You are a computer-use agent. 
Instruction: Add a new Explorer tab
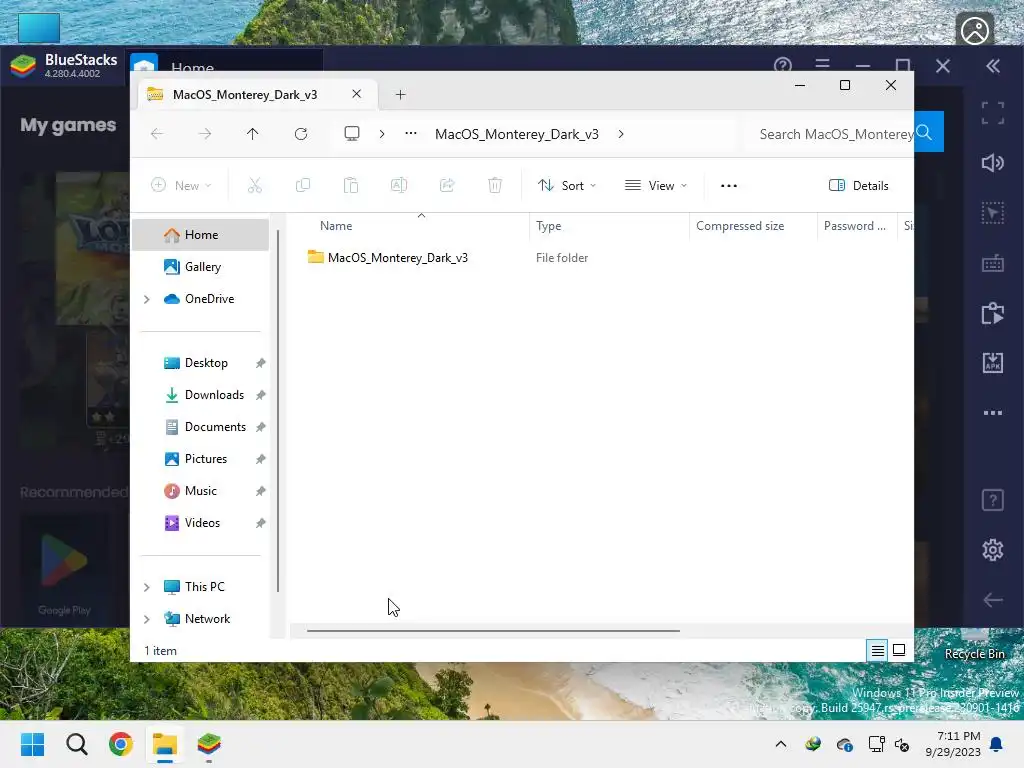coord(400,95)
